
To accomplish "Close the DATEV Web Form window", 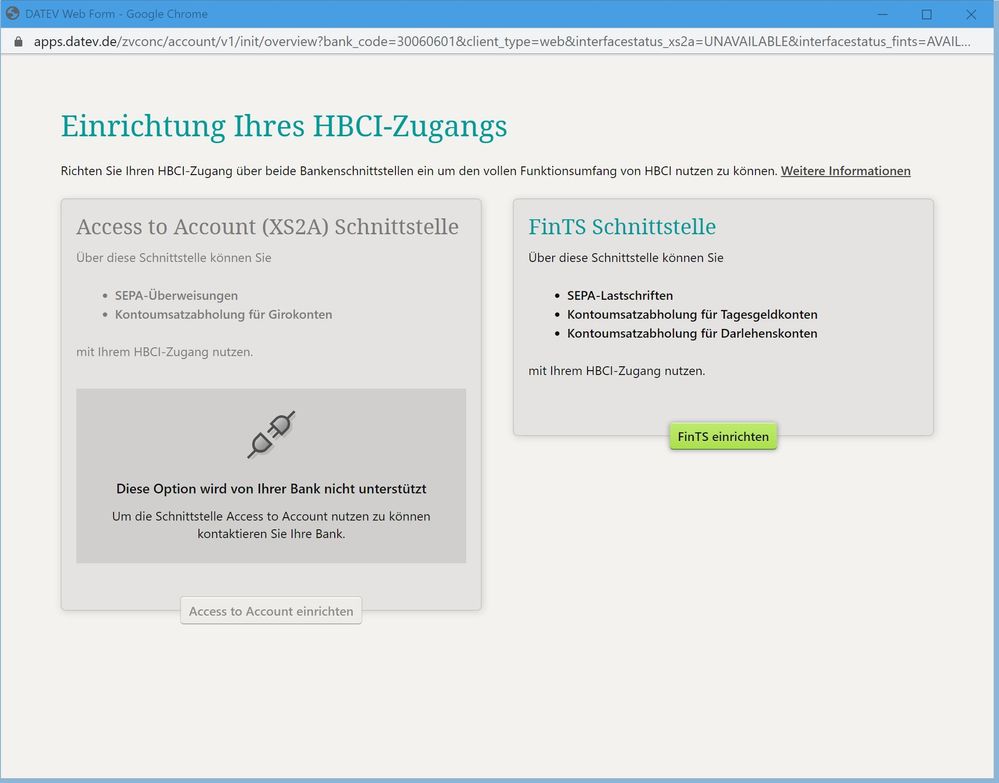I will [971, 14].
